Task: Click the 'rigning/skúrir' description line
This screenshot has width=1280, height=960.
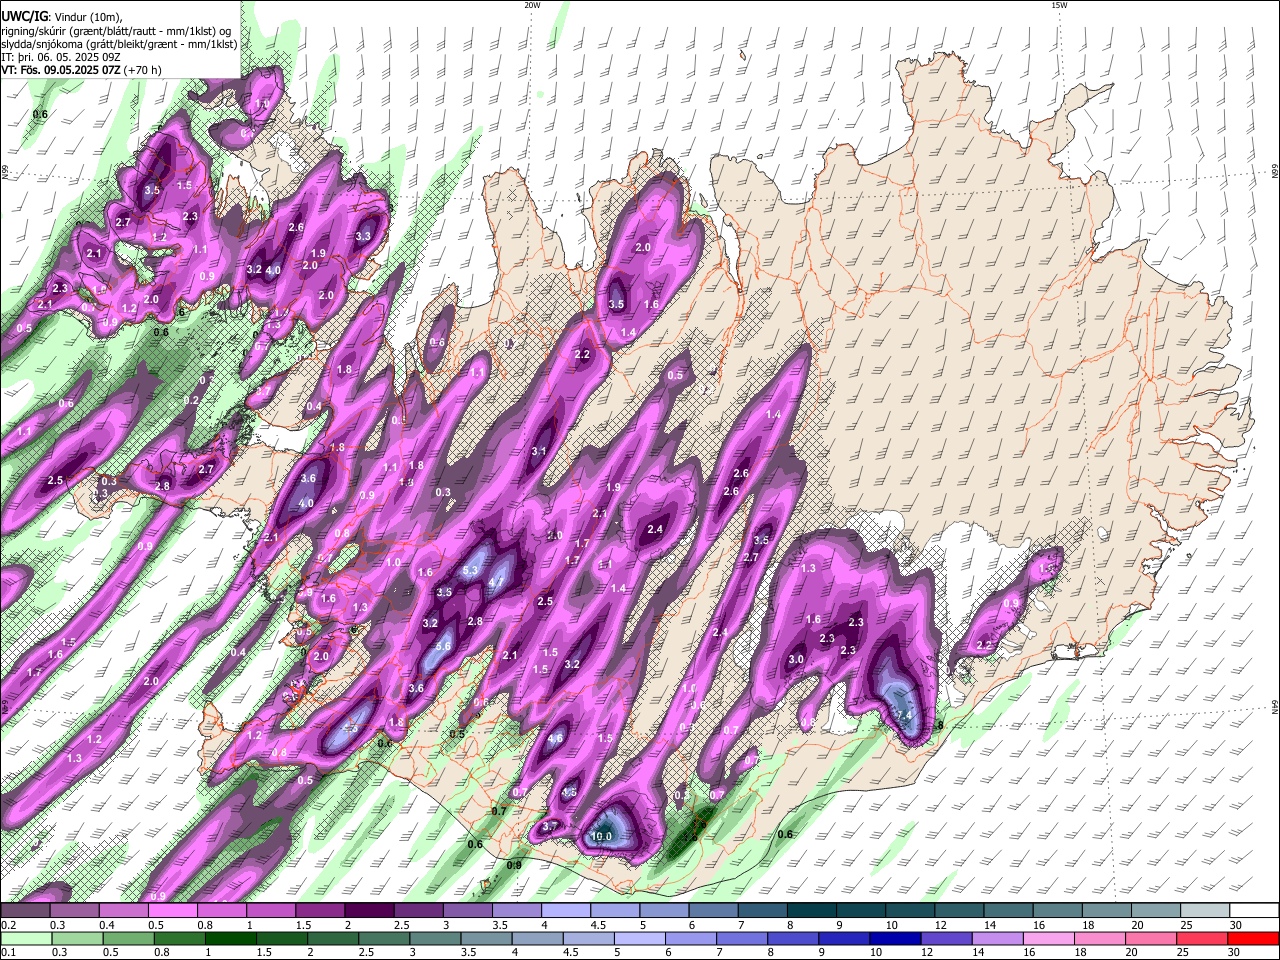Action: (x=115, y=30)
